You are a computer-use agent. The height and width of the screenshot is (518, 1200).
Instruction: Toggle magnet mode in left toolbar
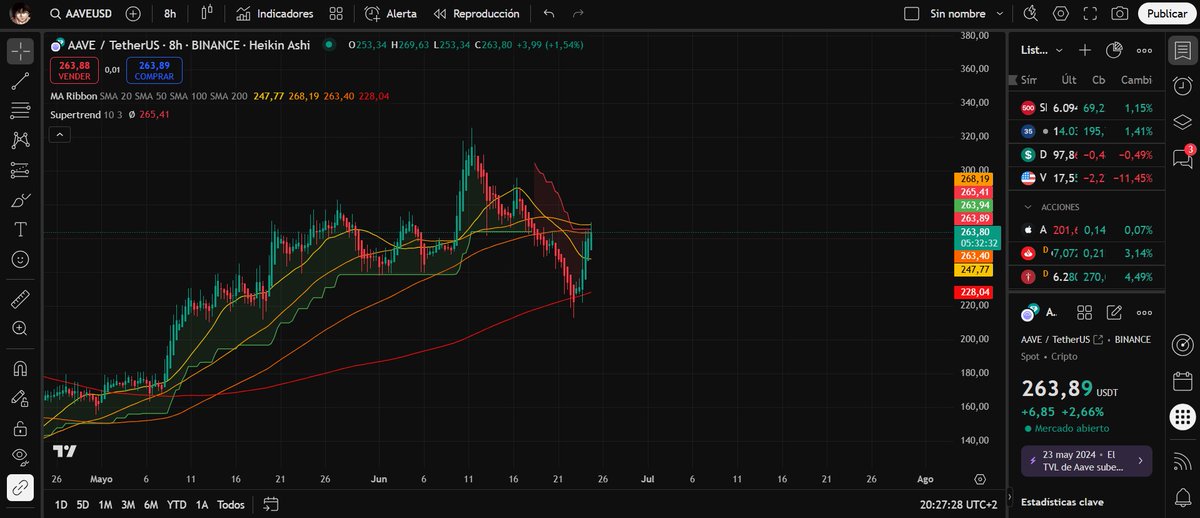click(20, 368)
